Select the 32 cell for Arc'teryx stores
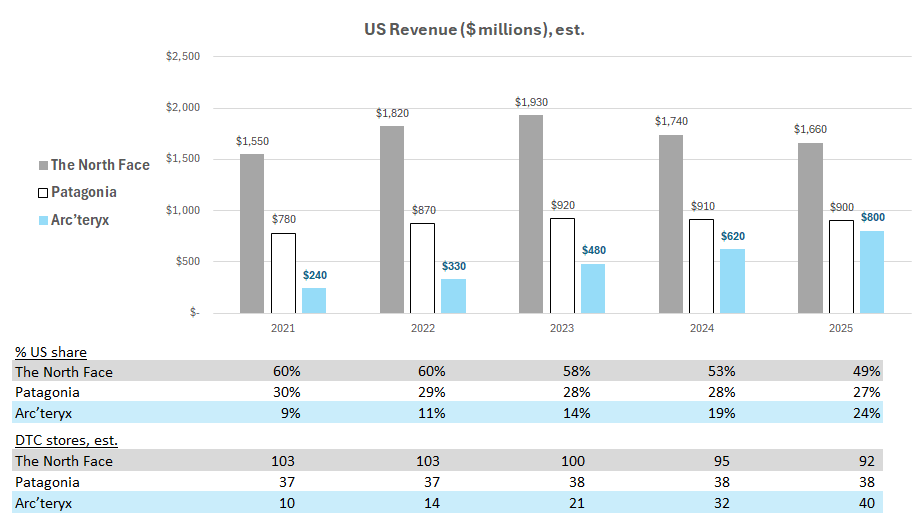Image resolution: width=919 pixels, height=513 pixels. click(722, 504)
